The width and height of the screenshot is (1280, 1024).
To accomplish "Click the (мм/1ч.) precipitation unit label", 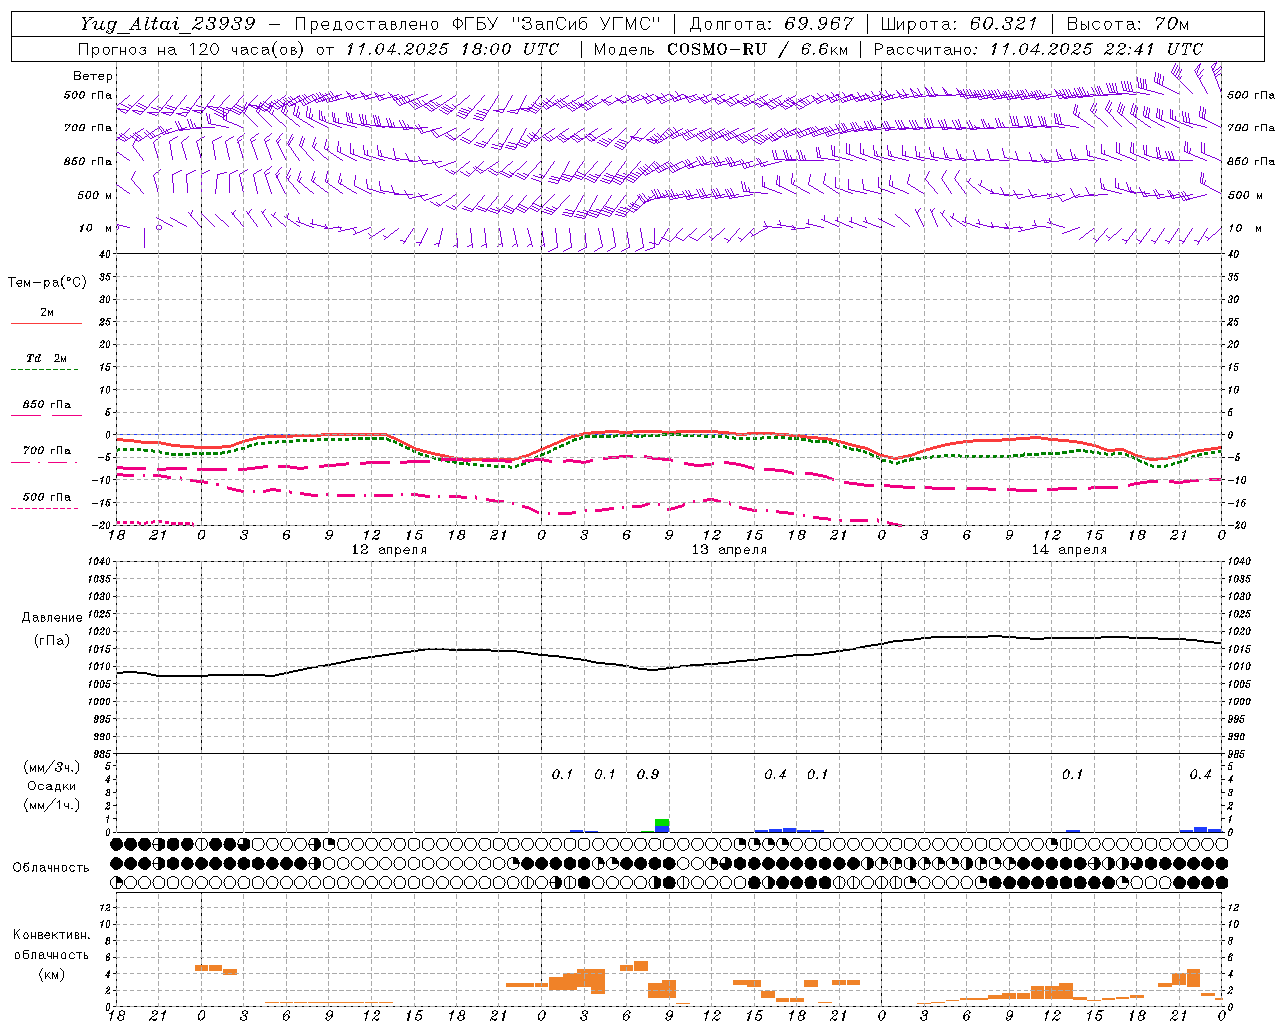I will [x=52, y=805].
